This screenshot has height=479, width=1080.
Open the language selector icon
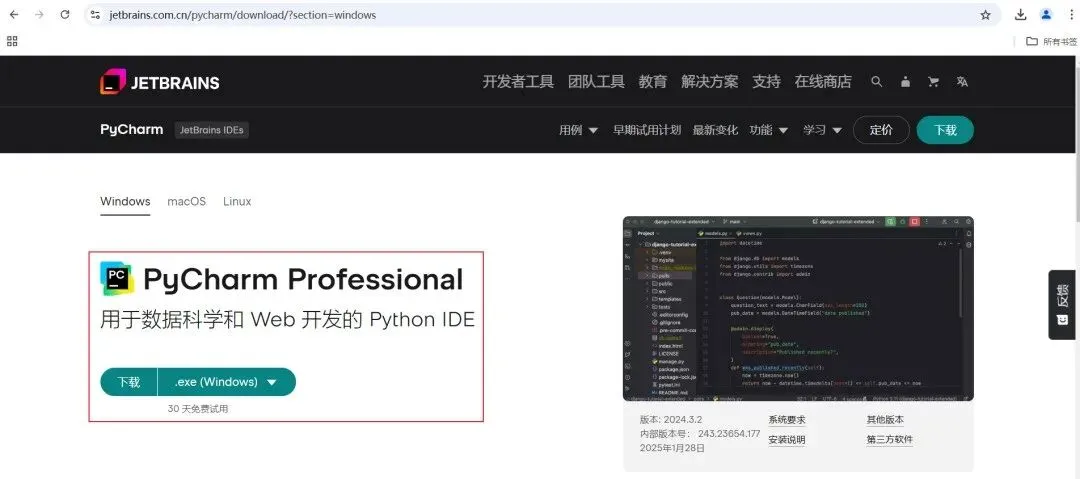[x=962, y=82]
